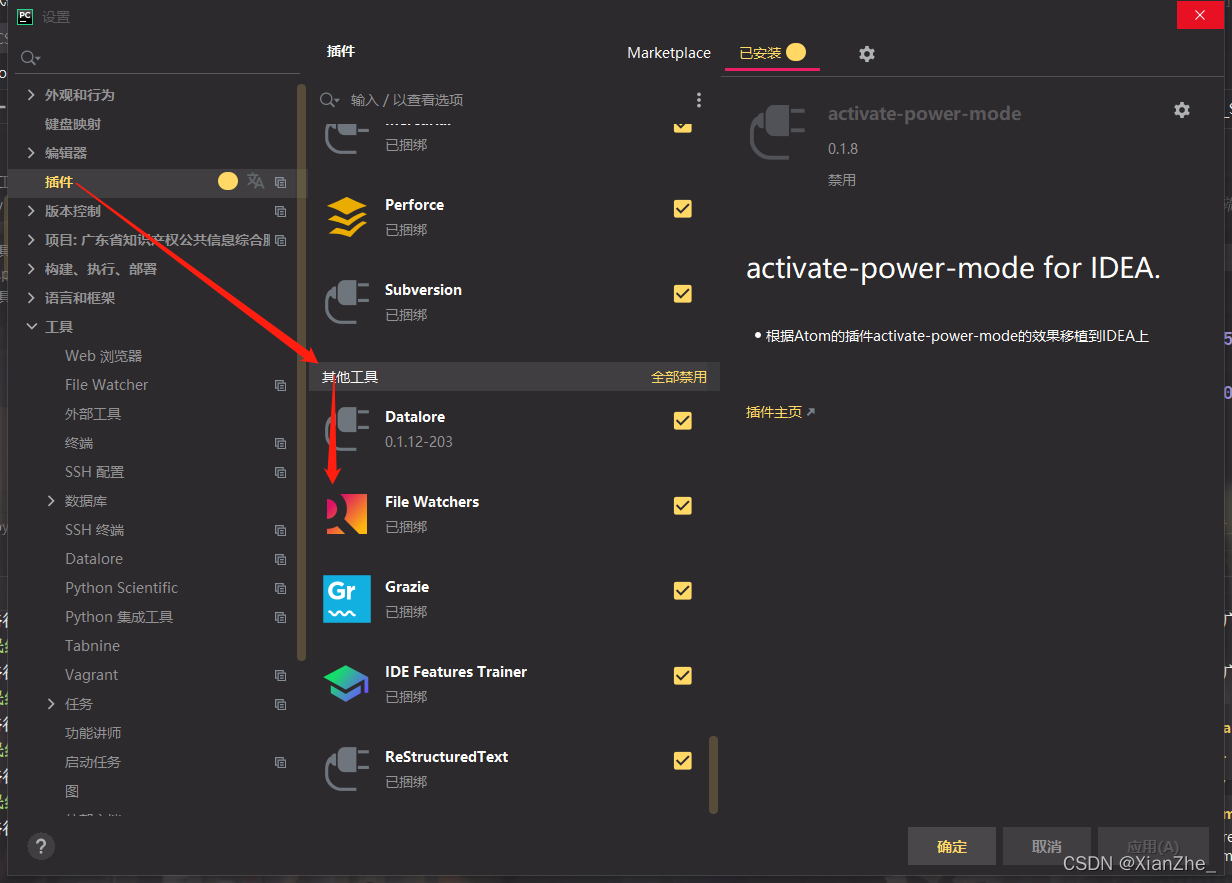Click the 应用(A) button

tap(1153, 846)
